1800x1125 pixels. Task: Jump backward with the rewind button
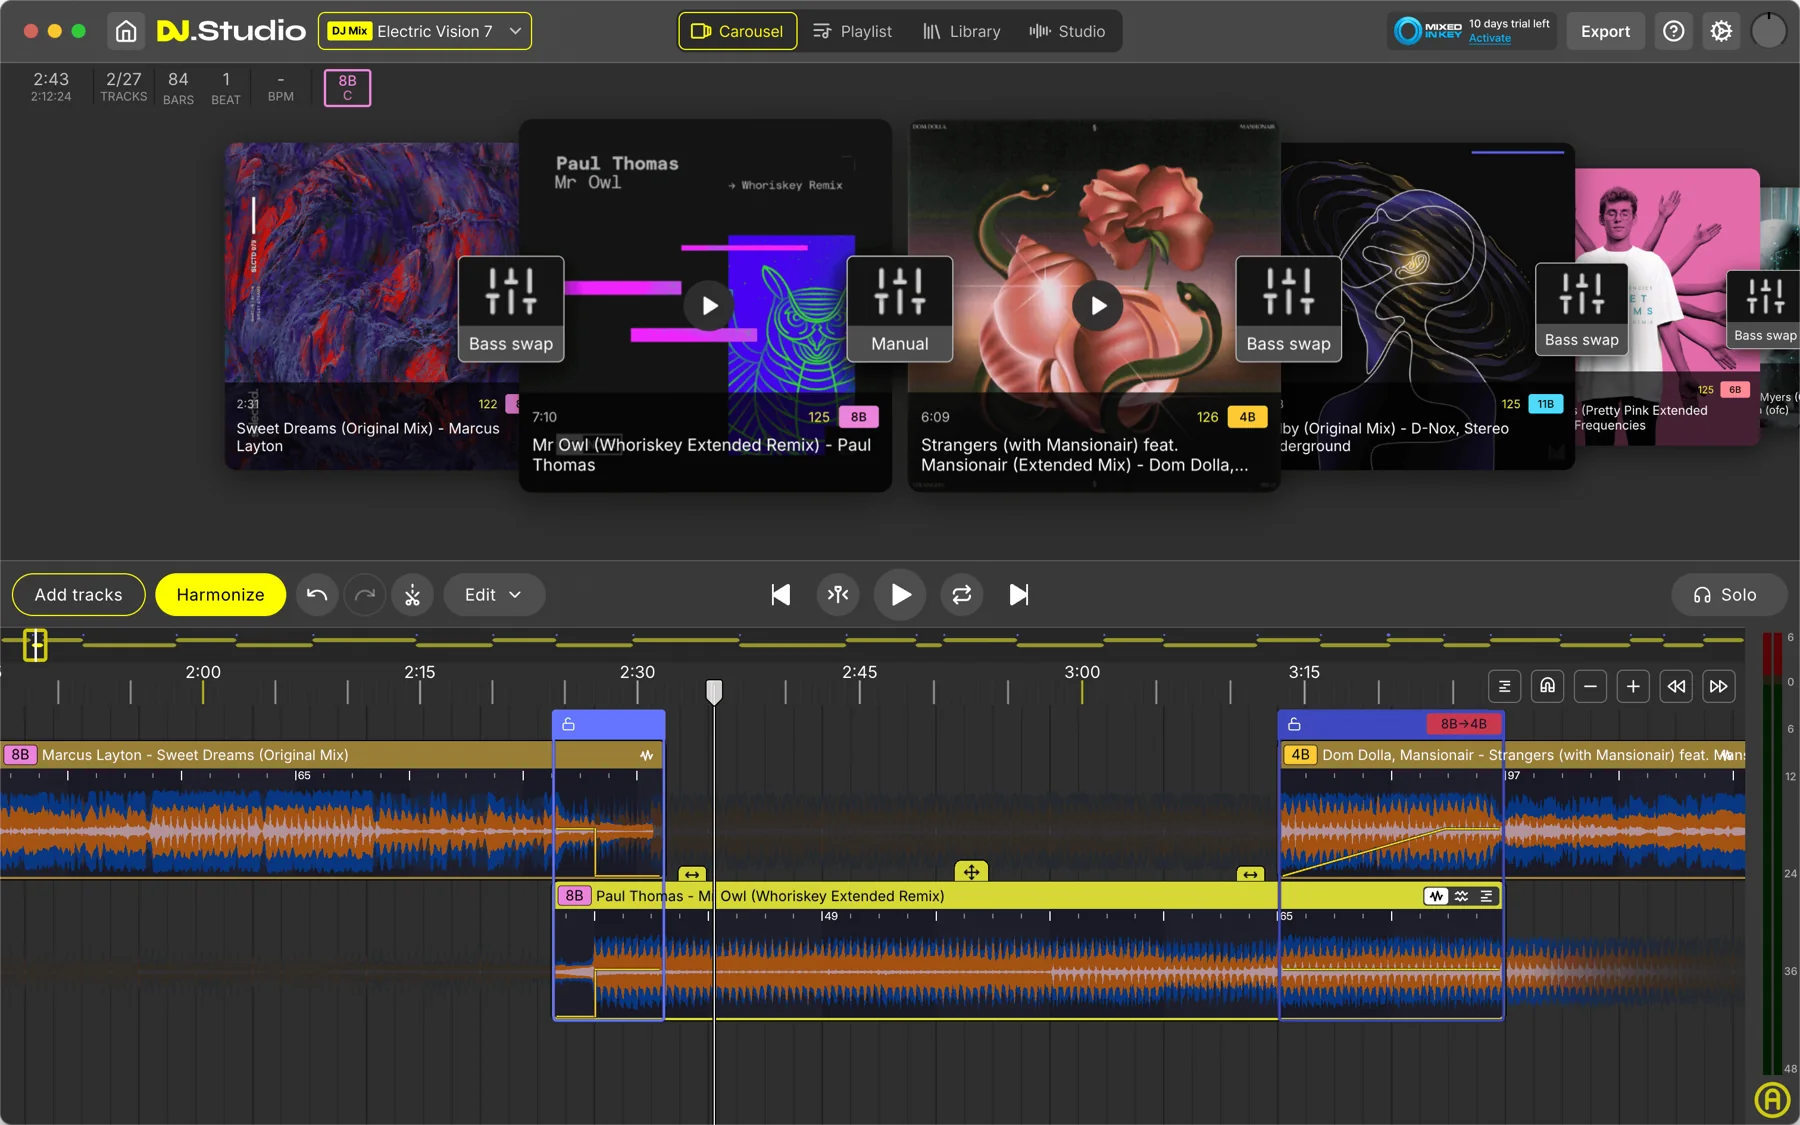coord(1676,686)
